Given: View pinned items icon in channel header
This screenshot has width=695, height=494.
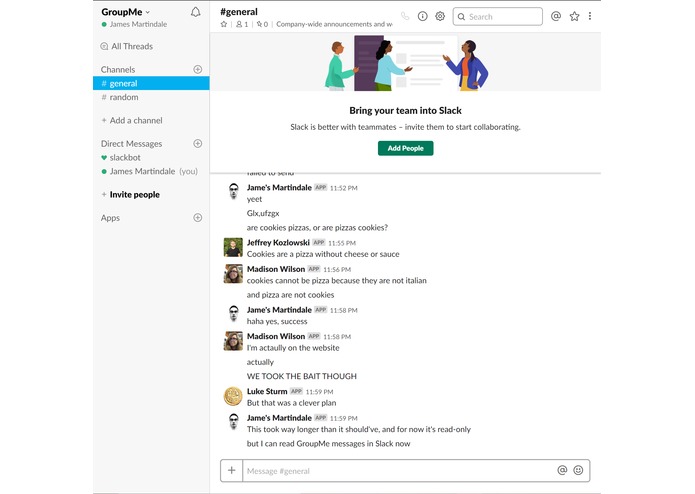Looking at the screenshot, I should click(262, 24).
